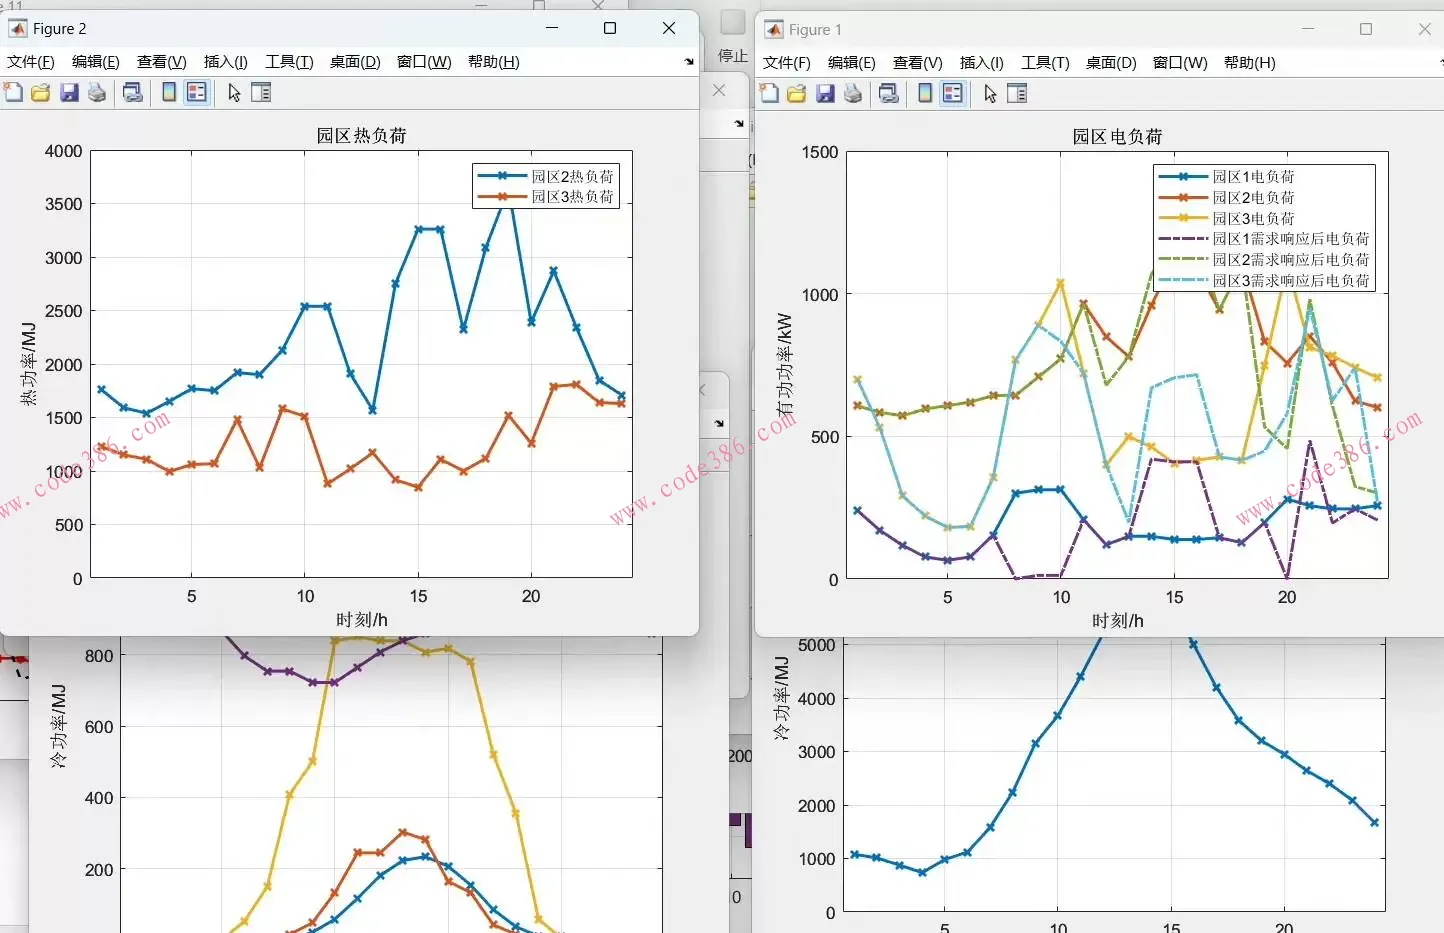Expand the 桌面(D) menu in Figure 1

pos(1111,63)
